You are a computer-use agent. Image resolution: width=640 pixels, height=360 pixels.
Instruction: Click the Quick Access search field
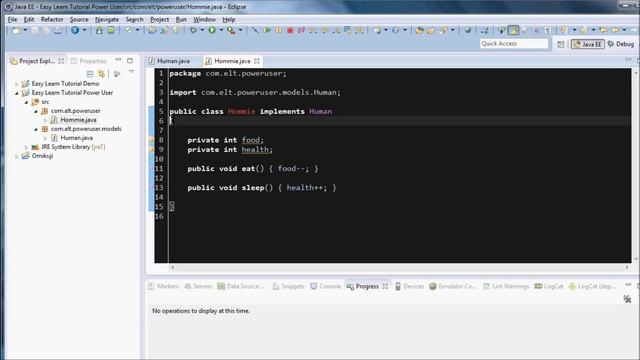click(x=513, y=44)
